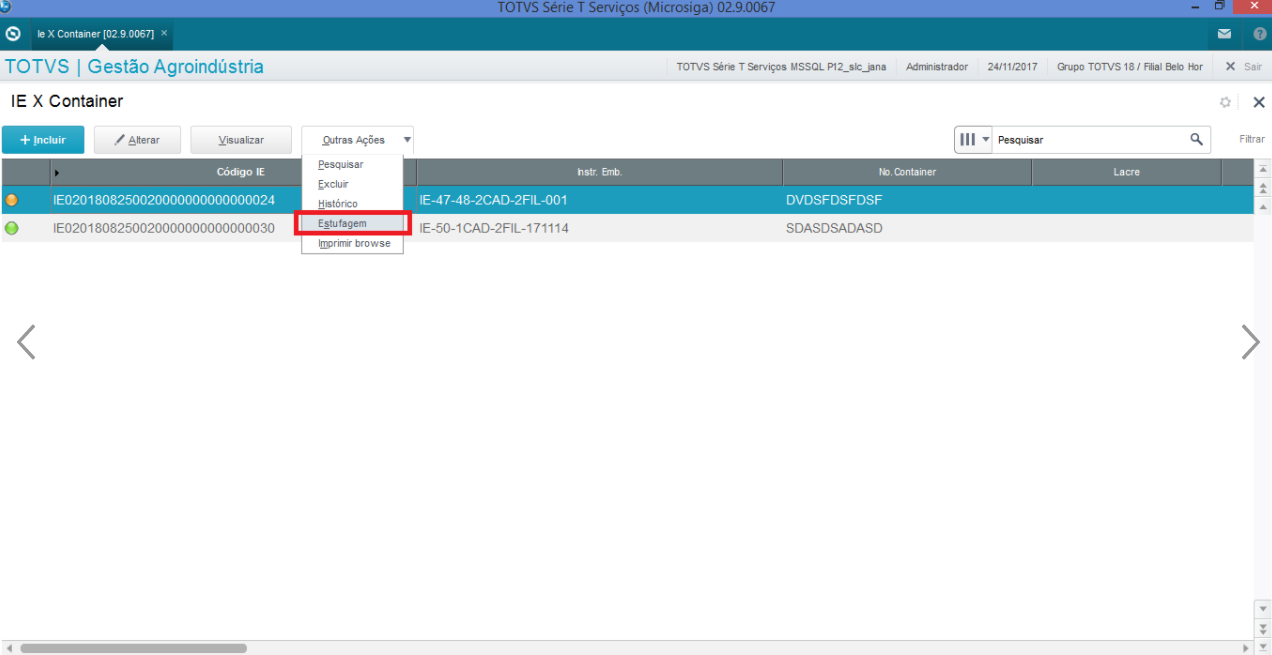
Task: Click the Incluir button
Action: [43, 140]
